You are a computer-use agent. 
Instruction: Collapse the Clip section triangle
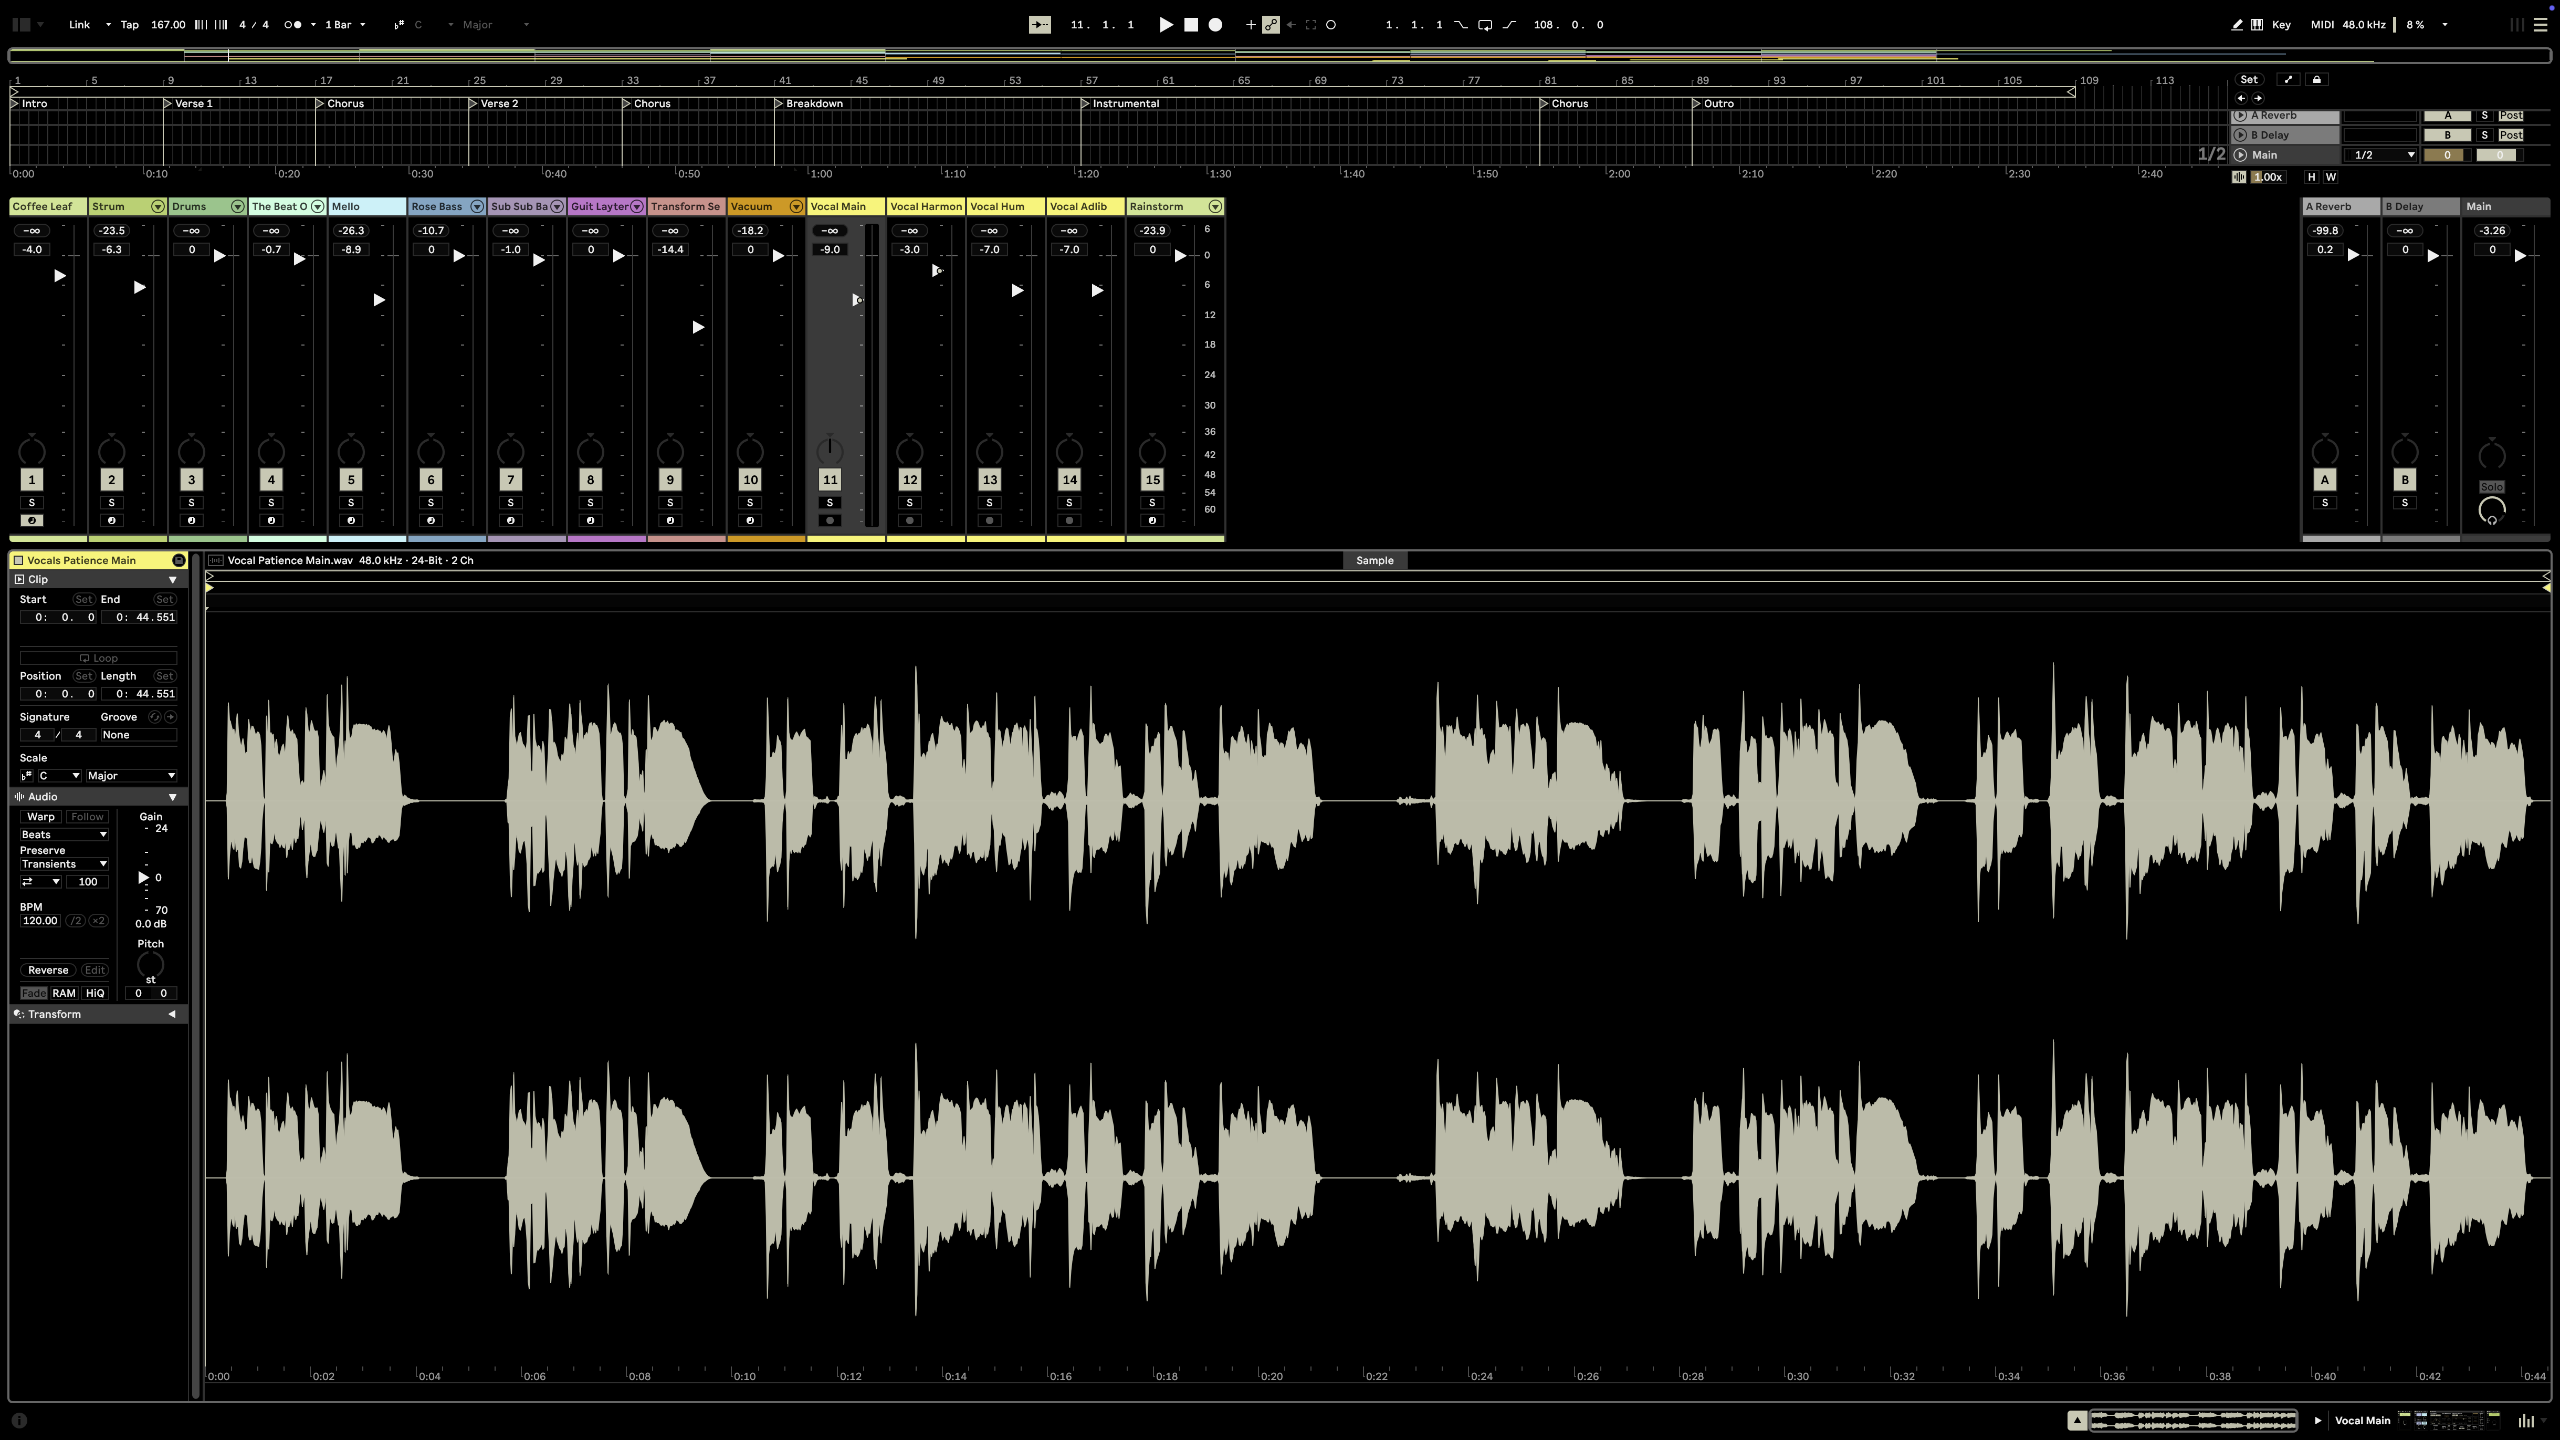(x=172, y=580)
